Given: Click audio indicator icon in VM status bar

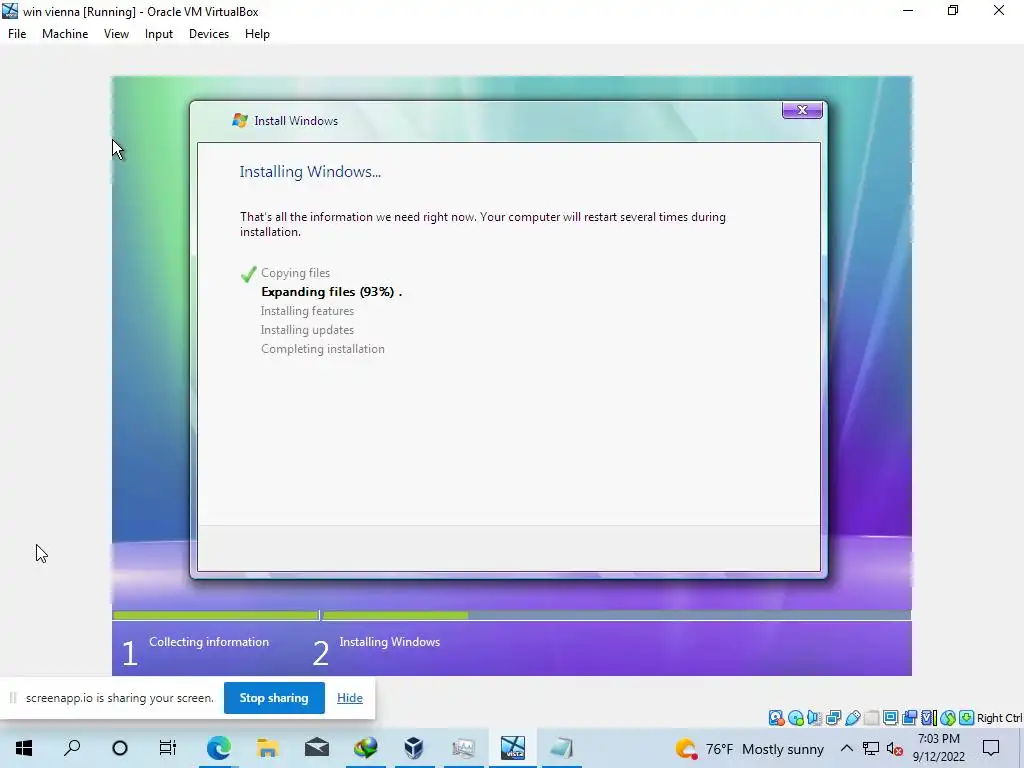Looking at the screenshot, I should 814,718.
